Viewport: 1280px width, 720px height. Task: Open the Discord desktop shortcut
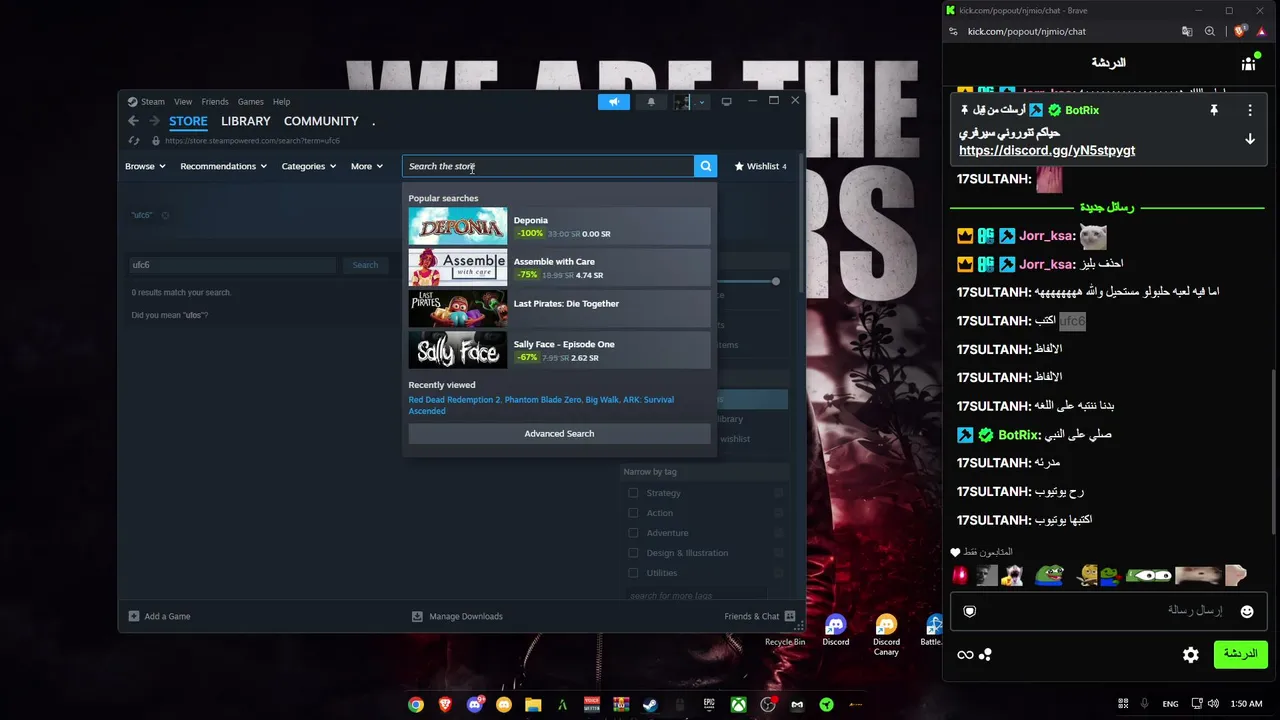click(x=836, y=631)
